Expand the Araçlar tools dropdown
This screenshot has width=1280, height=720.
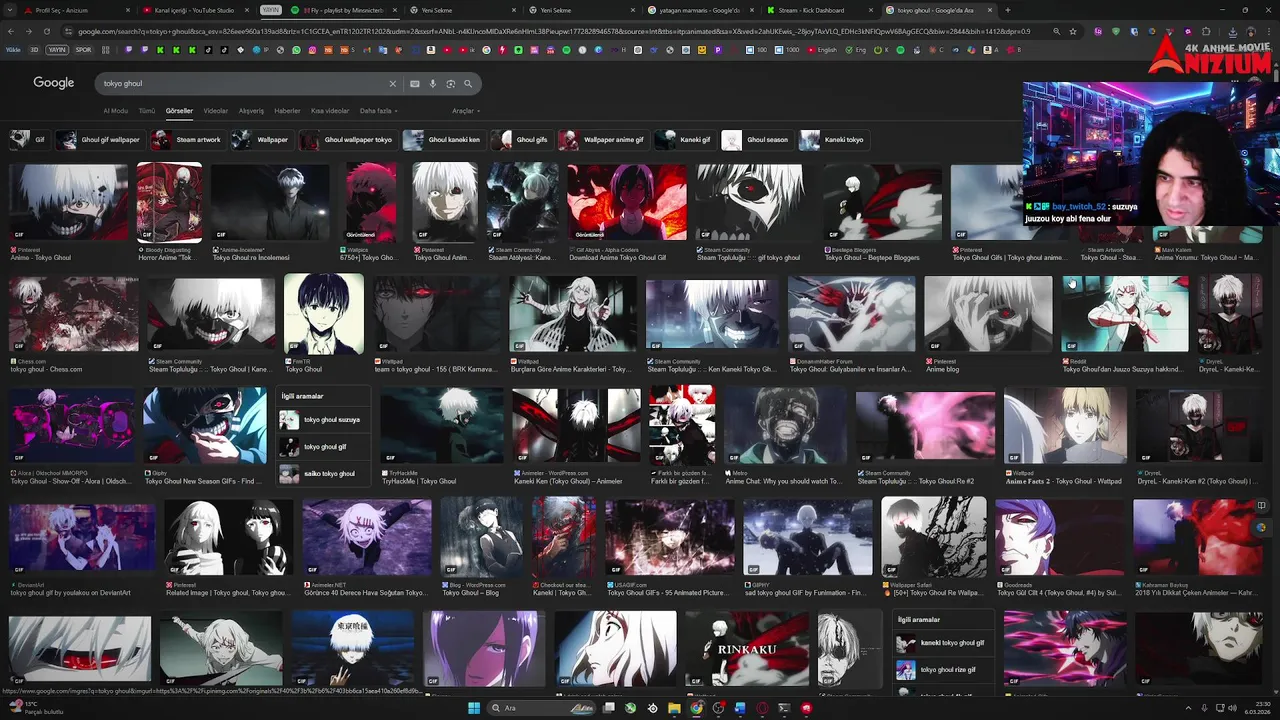click(x=466, y=111)
